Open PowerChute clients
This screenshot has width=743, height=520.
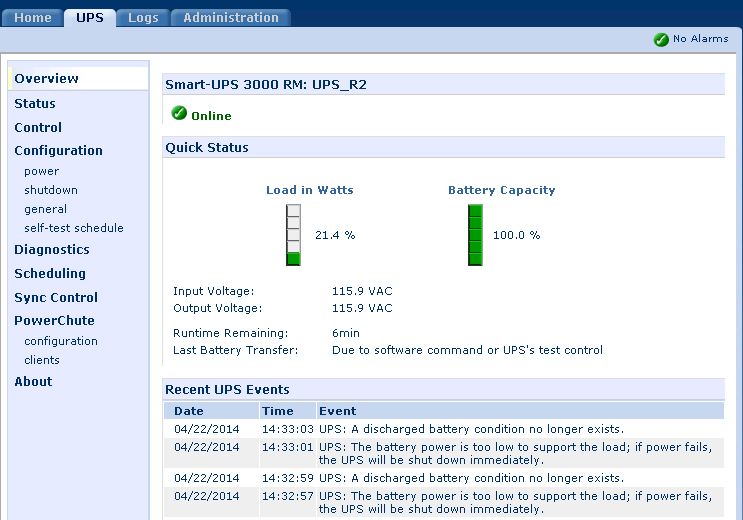tap(42, 360)
